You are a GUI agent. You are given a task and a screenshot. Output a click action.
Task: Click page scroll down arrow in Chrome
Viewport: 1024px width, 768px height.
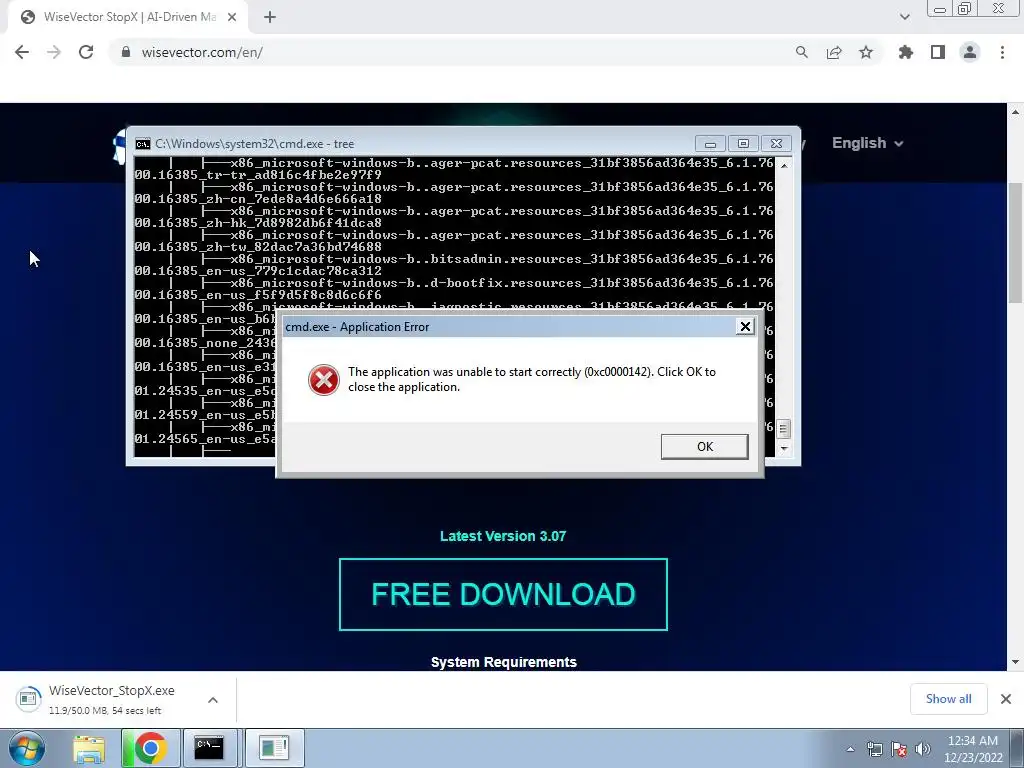pyautogui.click(x=1016, y=662)
